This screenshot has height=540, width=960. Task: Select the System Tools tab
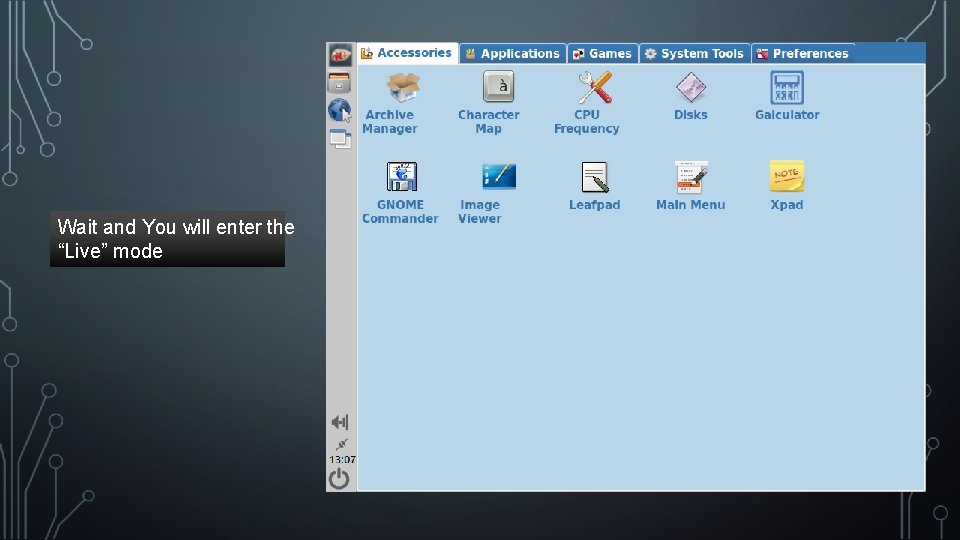[x=695, y=54]
